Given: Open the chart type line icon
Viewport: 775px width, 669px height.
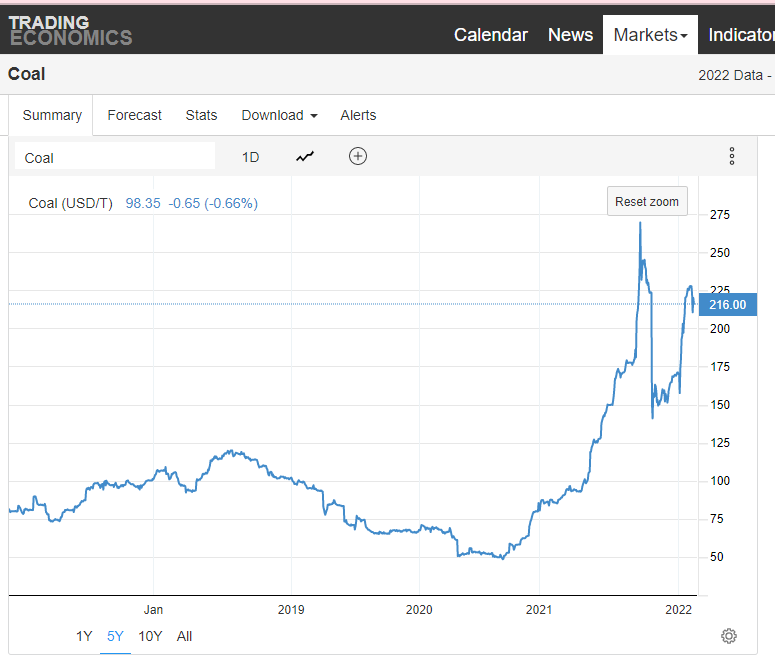Looking at the screenshot, I should tap(305, 156).
